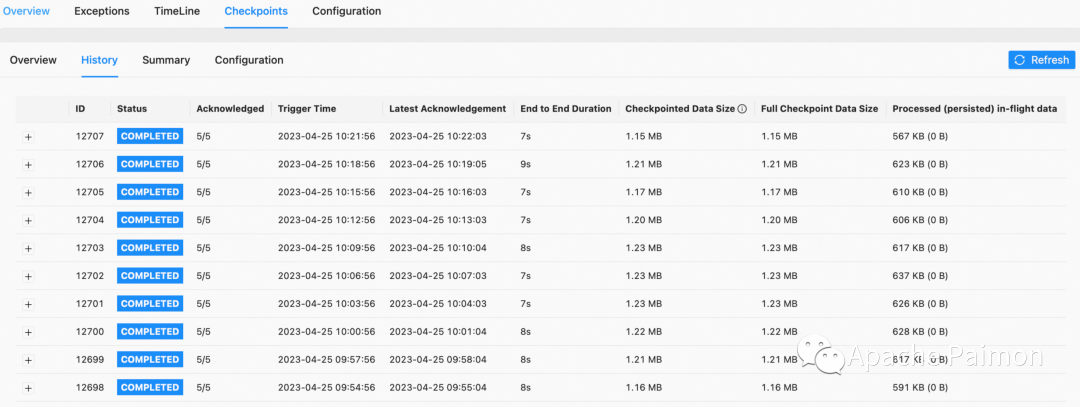This screenshot has width=1080, height=407.
Task: Click ID cell 12700
Action: click(90, 332)
